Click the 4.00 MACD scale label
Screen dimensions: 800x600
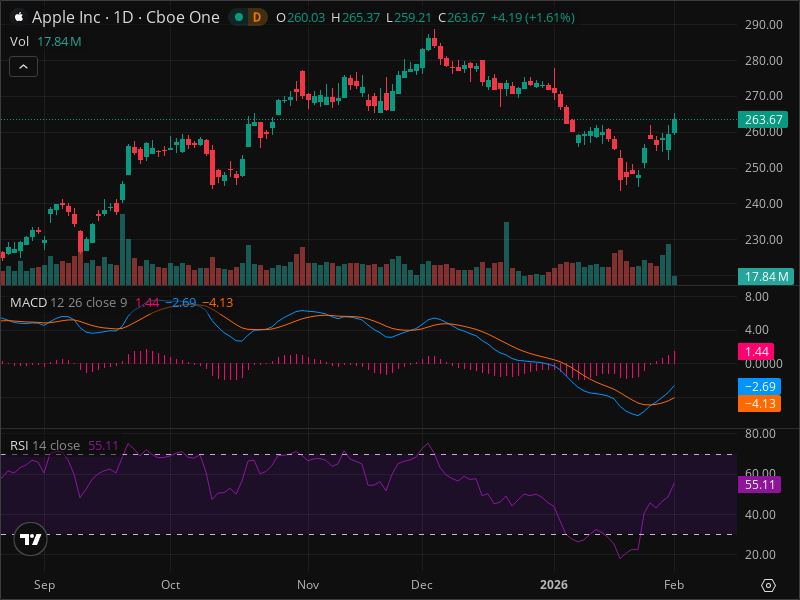pos(757,330)
